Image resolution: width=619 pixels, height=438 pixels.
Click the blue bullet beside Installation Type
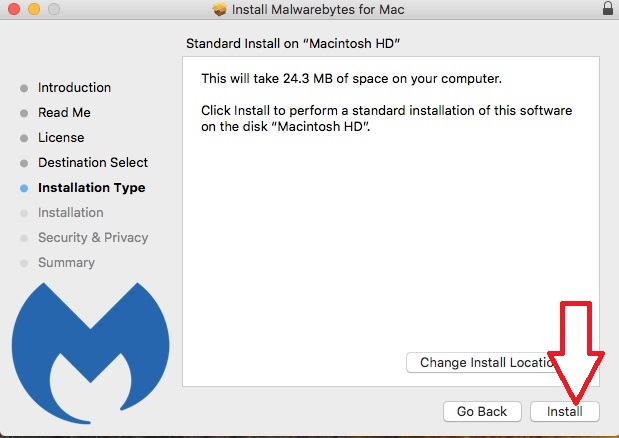(x=24, y=188)
